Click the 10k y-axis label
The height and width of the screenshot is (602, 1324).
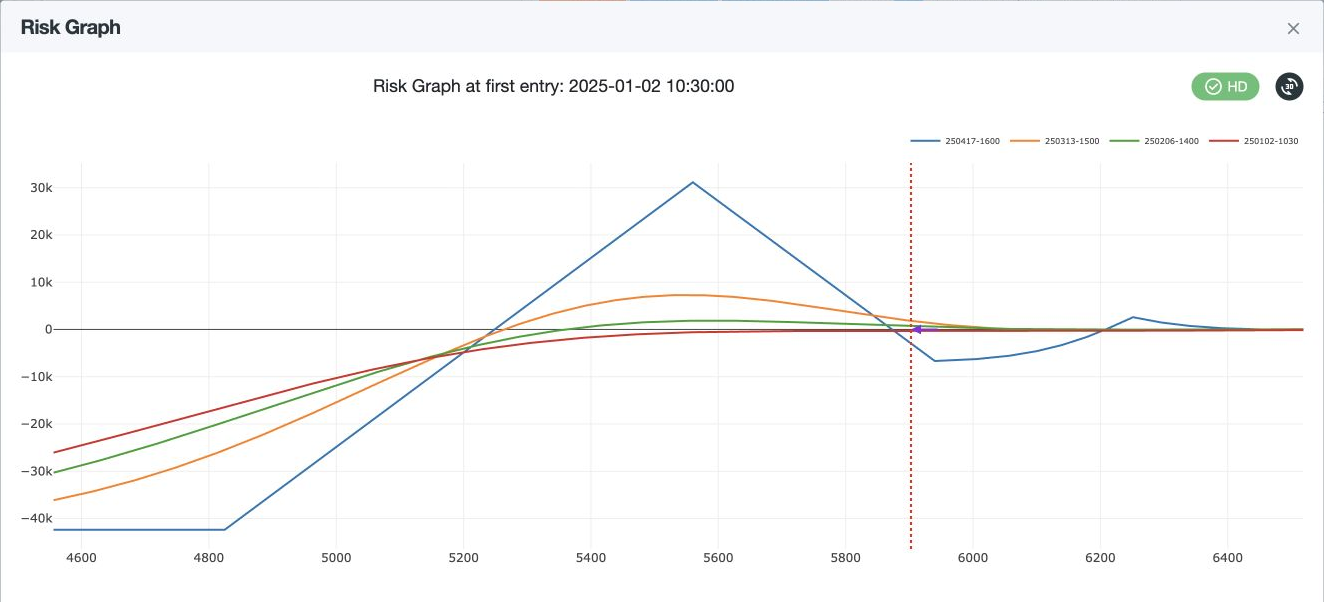pos(41,282)
